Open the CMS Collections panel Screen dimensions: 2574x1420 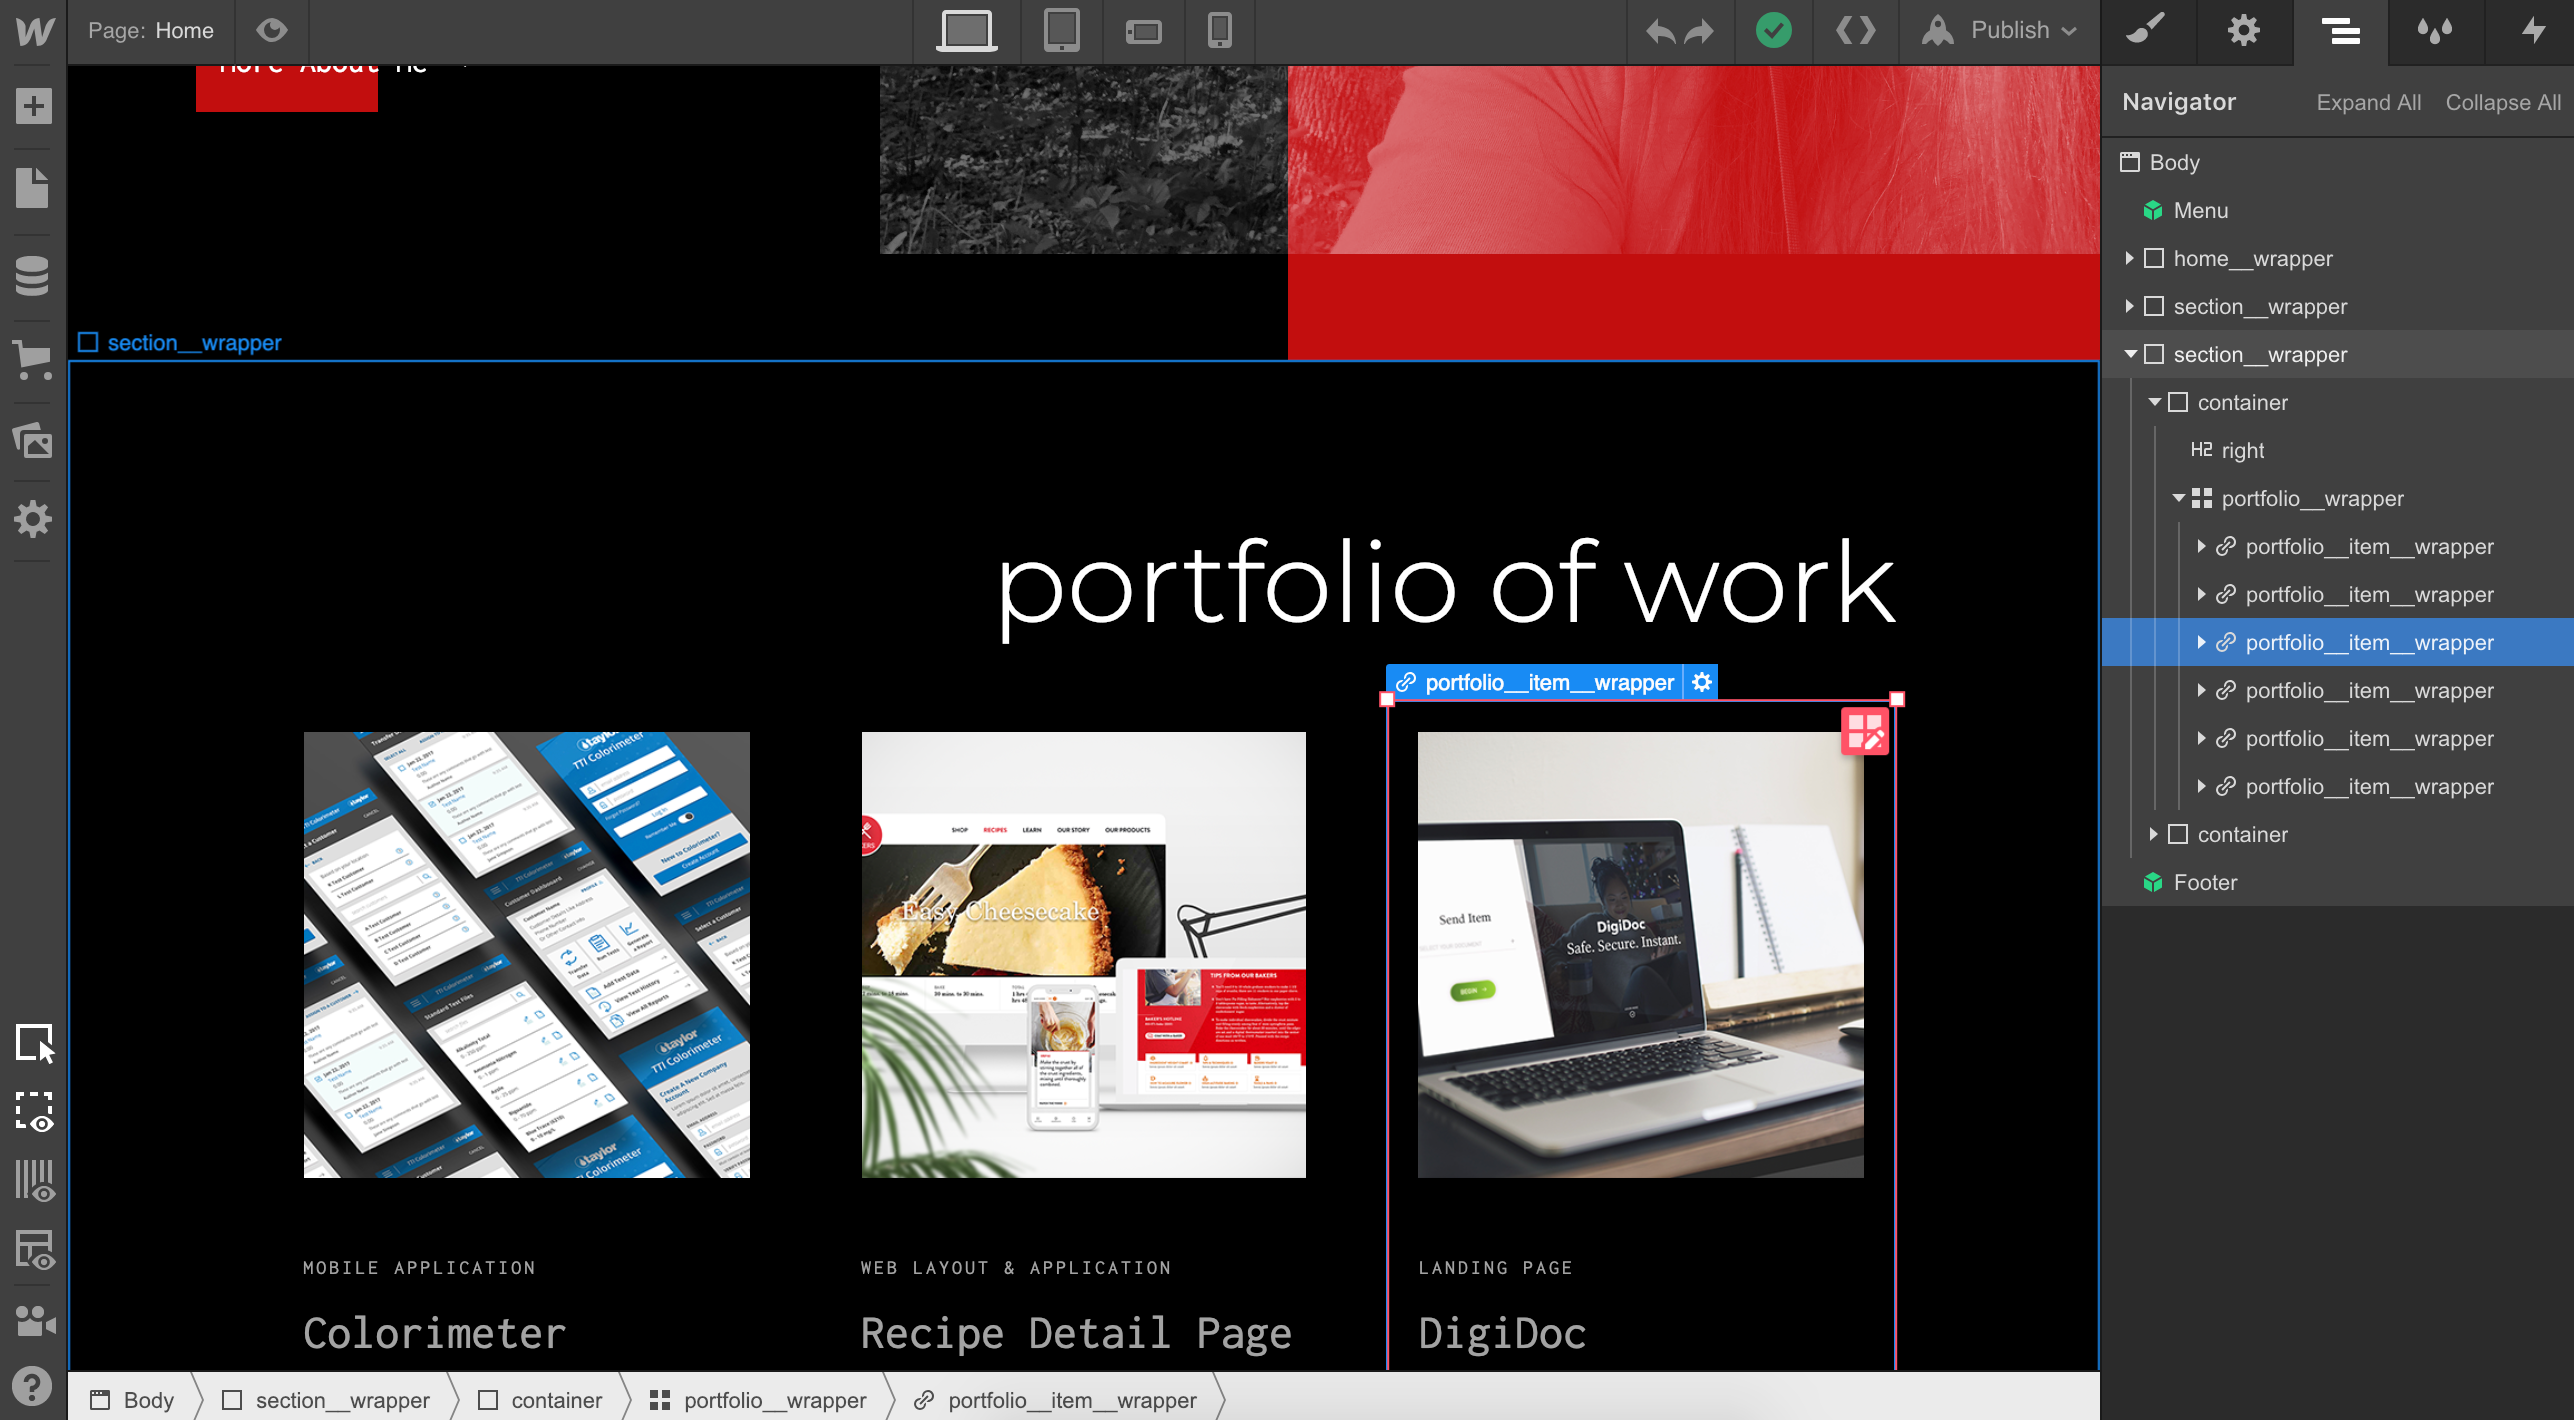(x=33, y=276)
